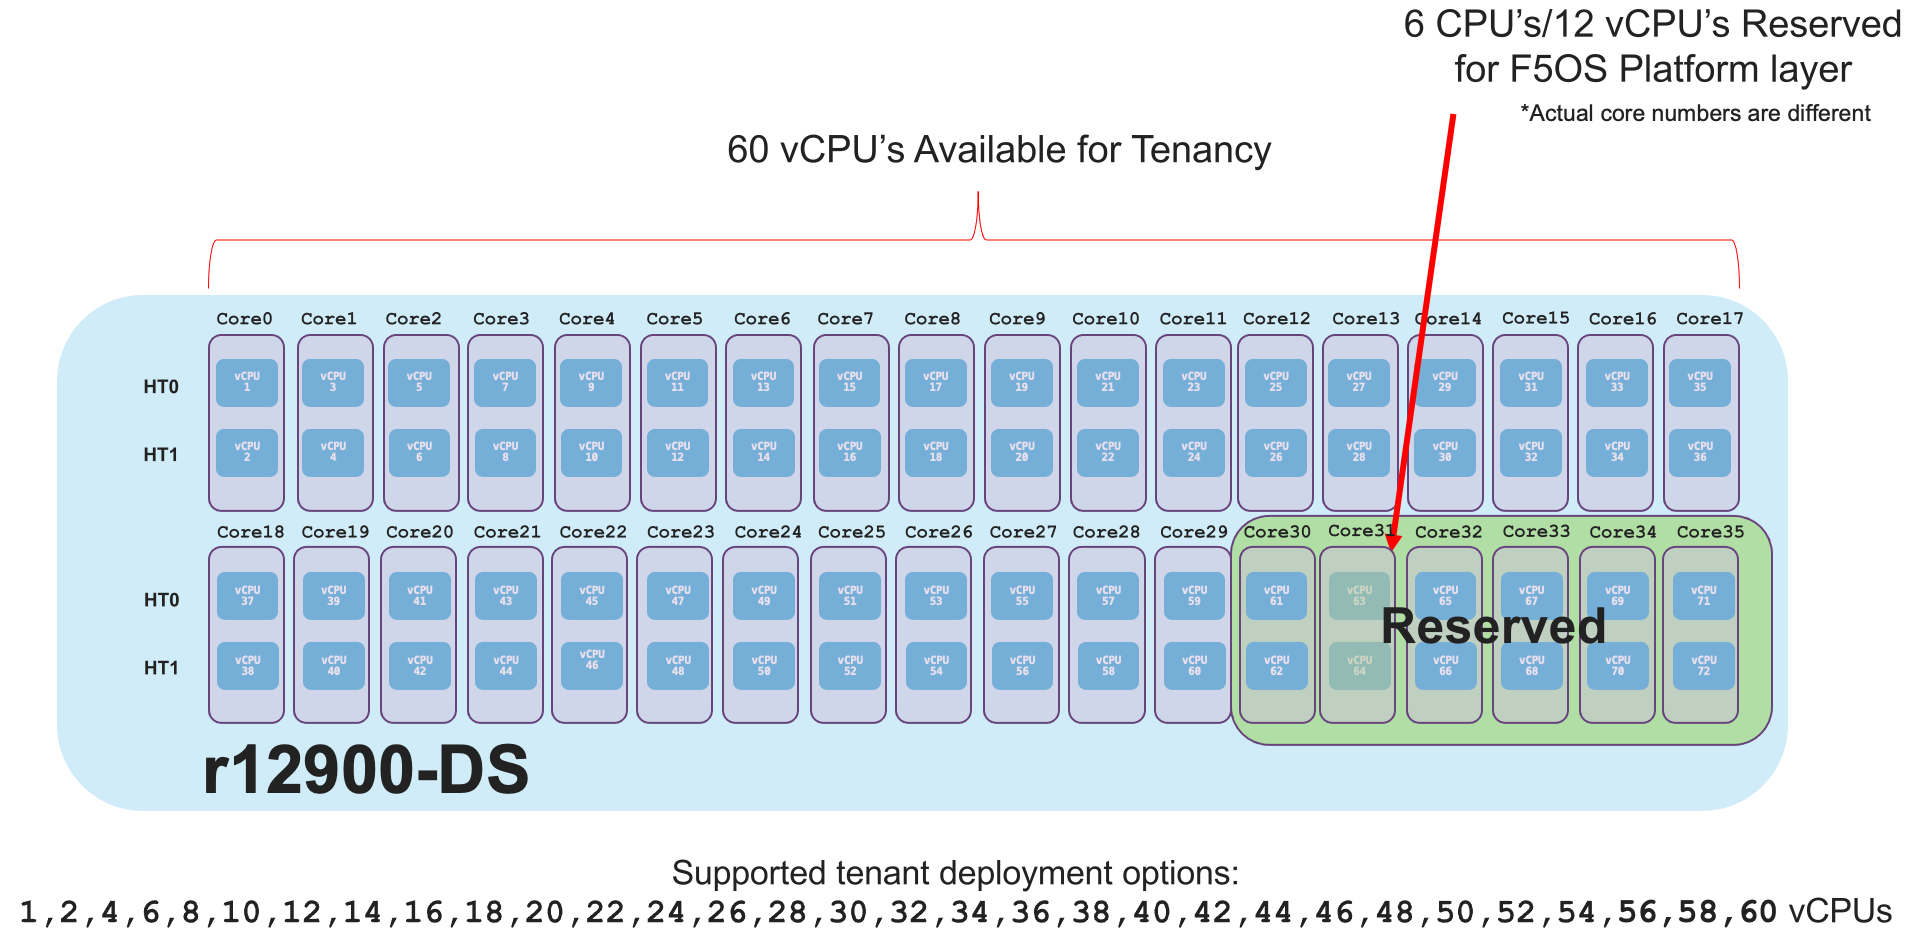Select vCPU 60 block in Core29
Image resolution: width=1908 pixels, height=941 pixels.
tap(1194, 666)
